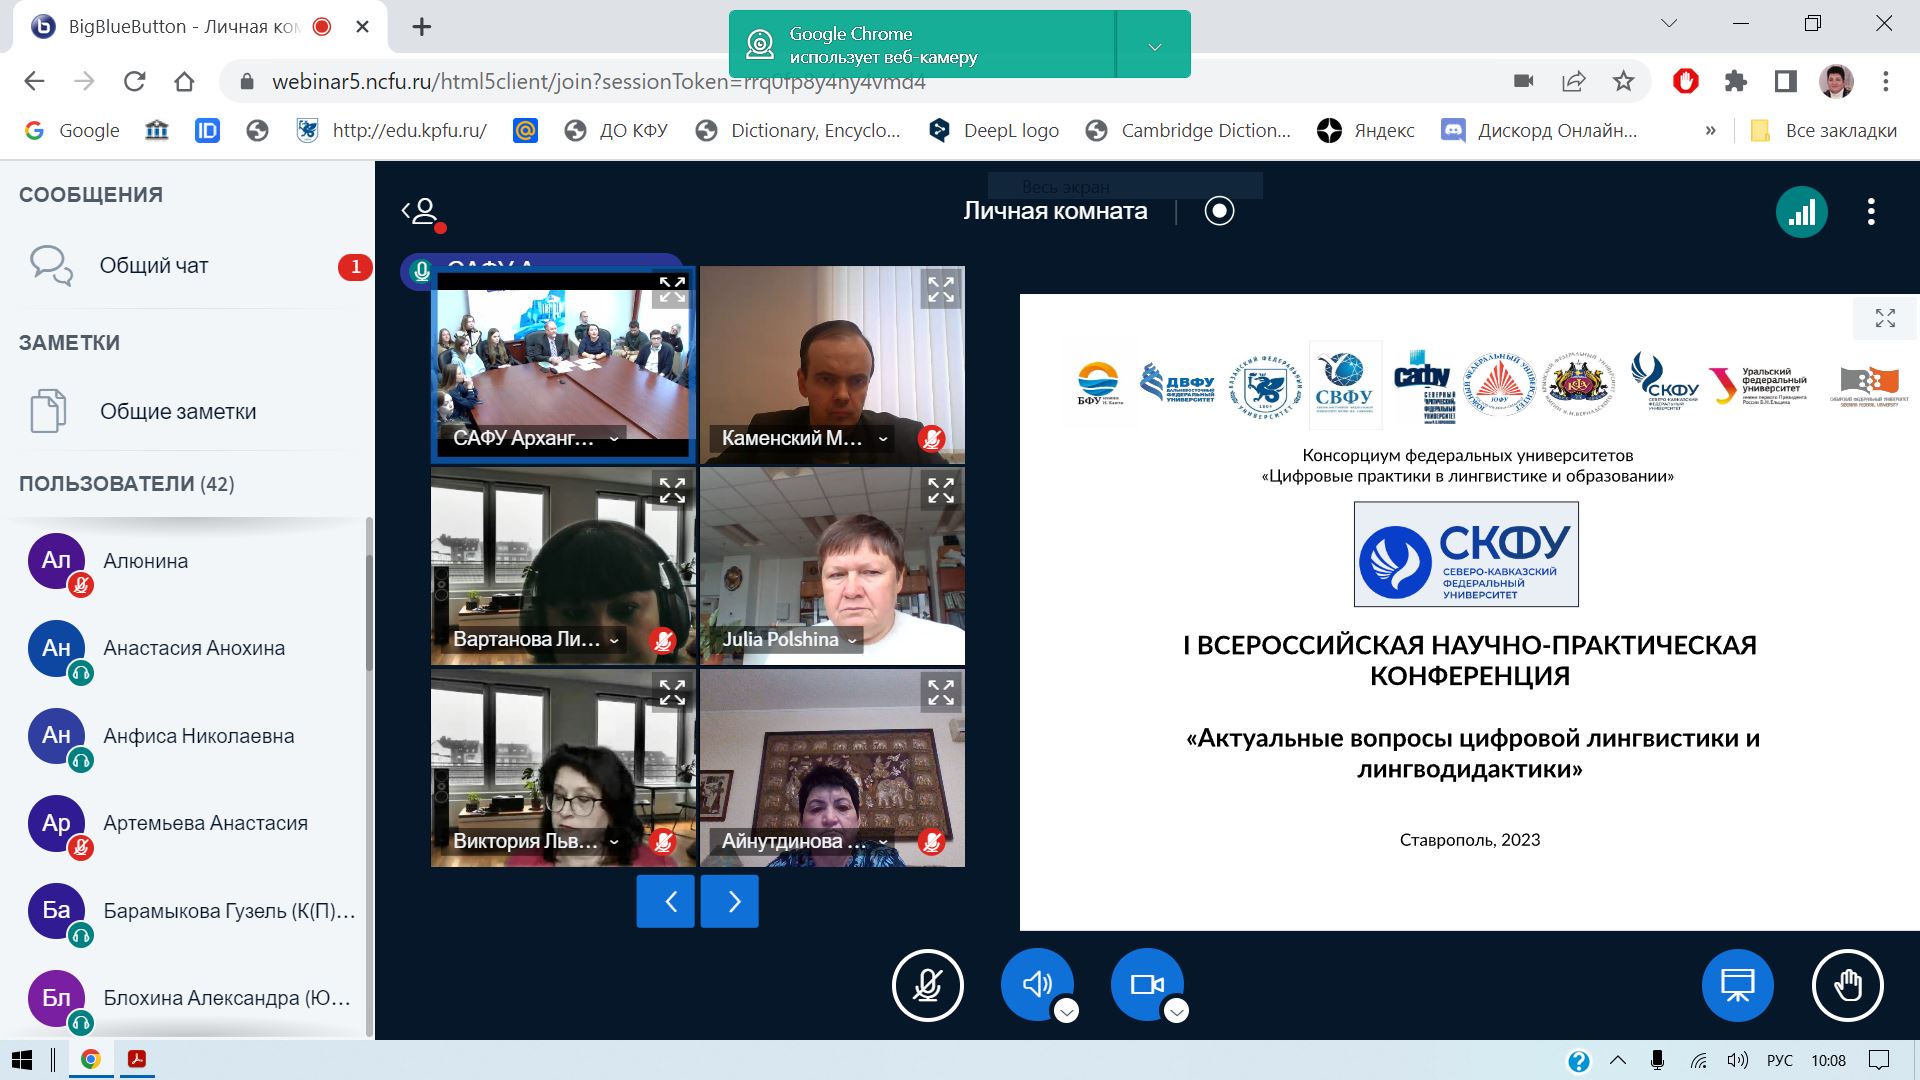Go to the next webcam page

(x=729, y=902)
